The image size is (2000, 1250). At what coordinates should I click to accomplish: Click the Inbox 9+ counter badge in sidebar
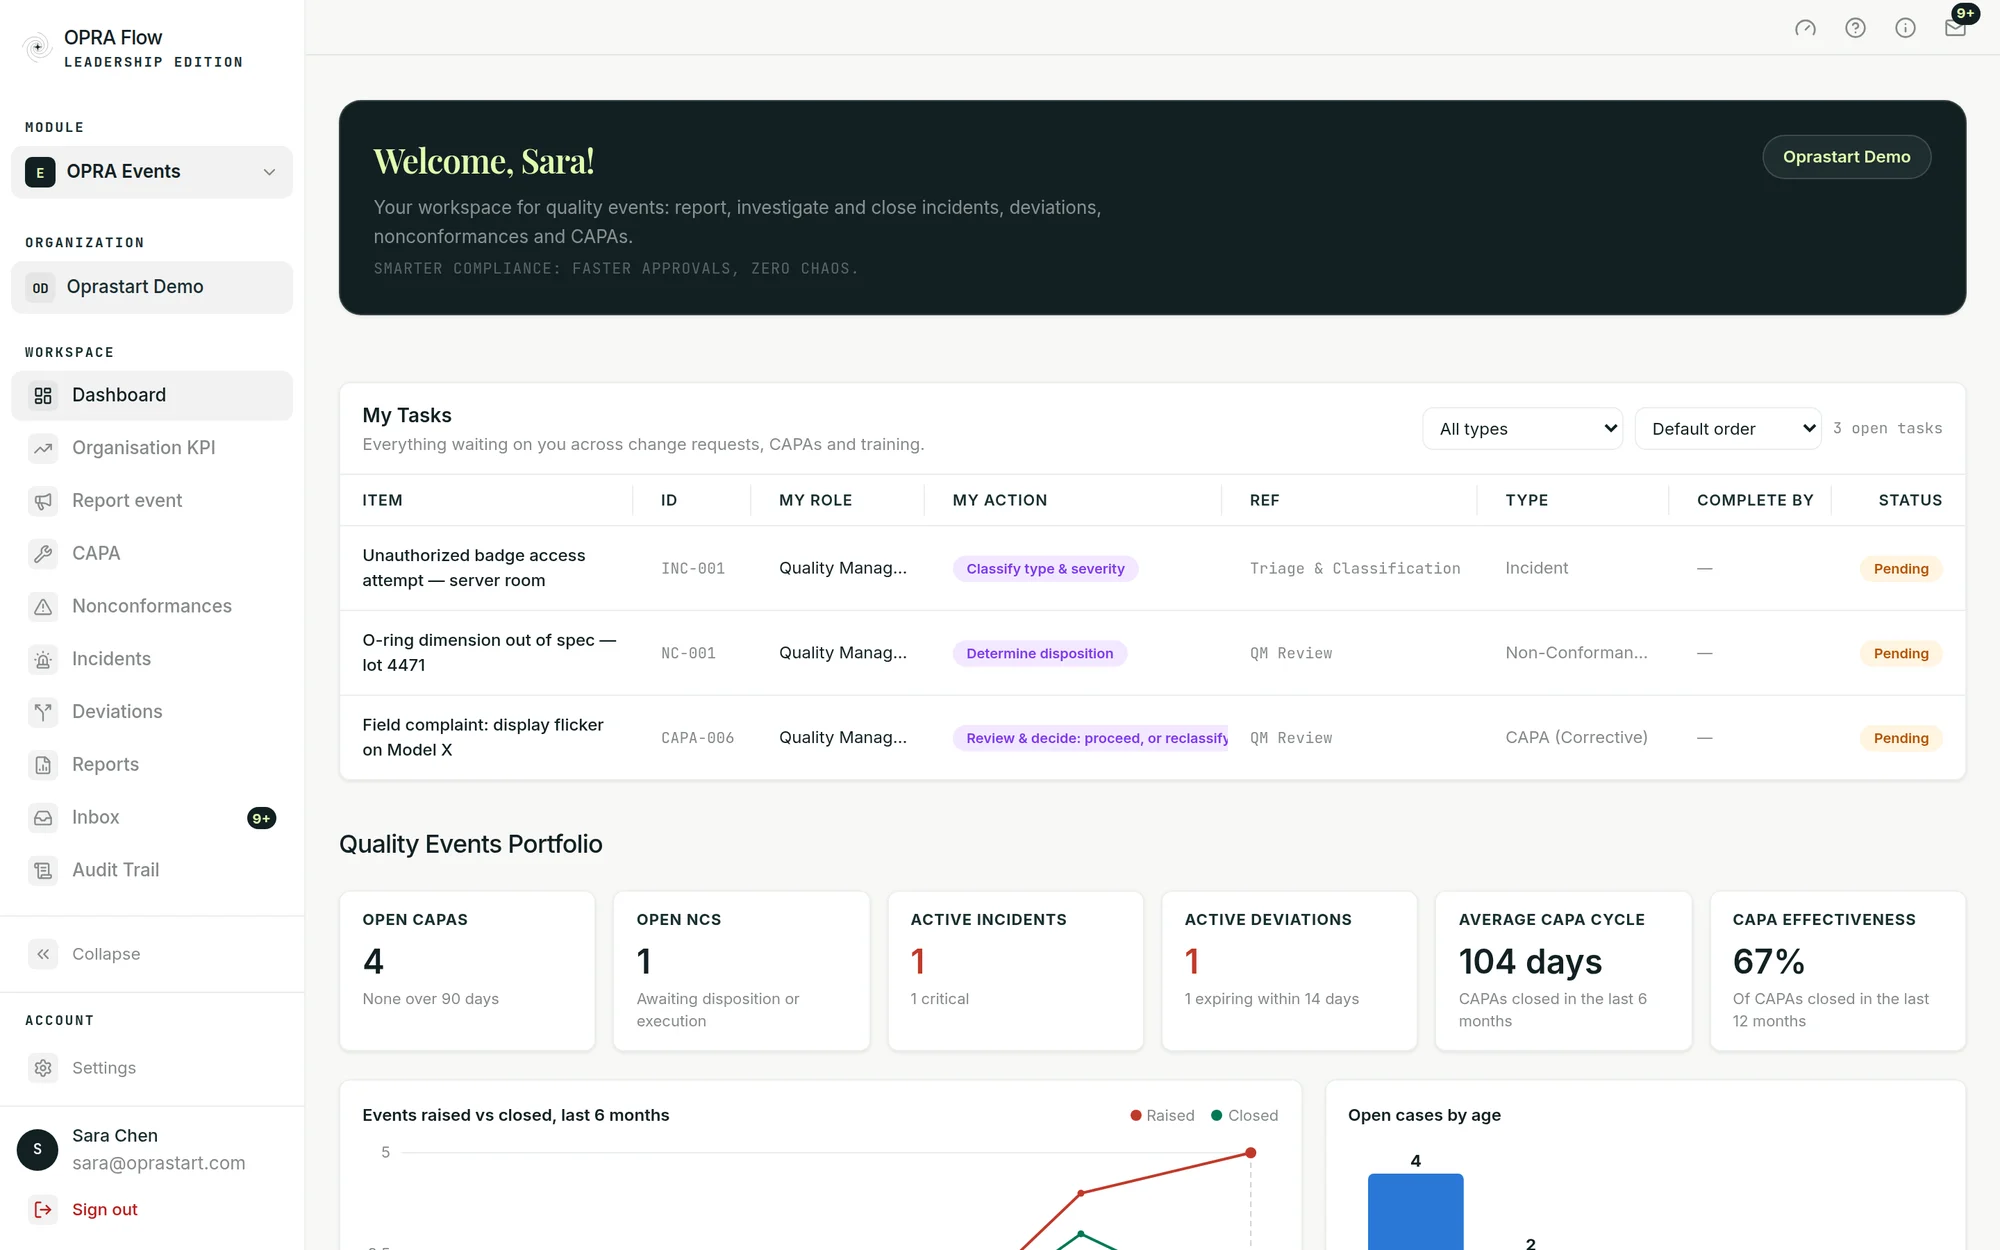(x=261, y=818)
